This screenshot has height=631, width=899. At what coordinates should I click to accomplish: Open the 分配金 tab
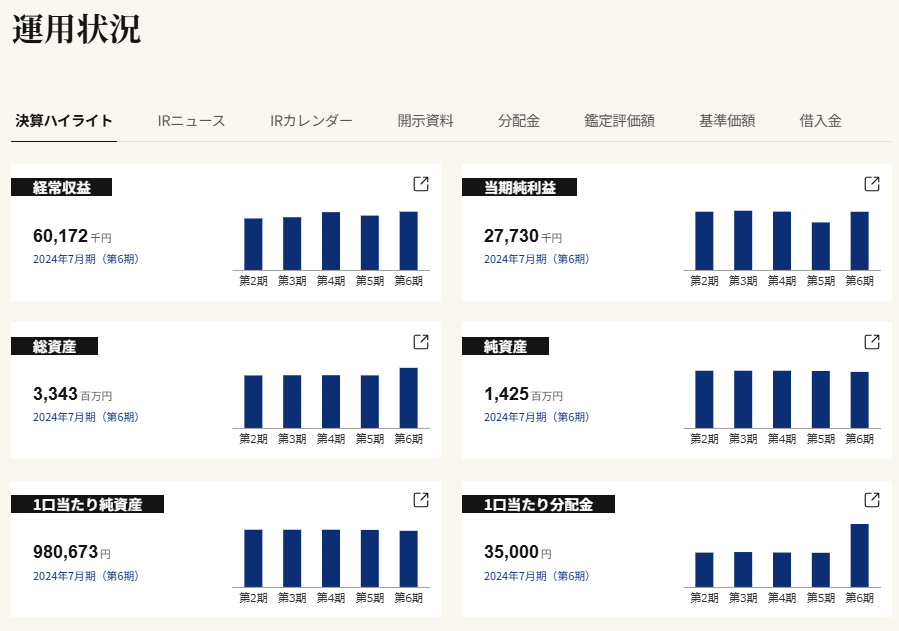click(x=519, y=121)
